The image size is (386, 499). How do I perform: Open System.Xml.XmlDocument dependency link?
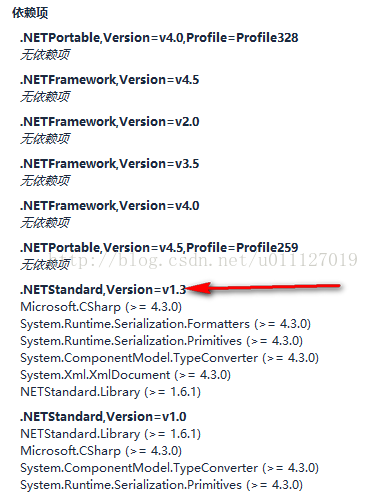pyautogui.click(x=95, y=375)
